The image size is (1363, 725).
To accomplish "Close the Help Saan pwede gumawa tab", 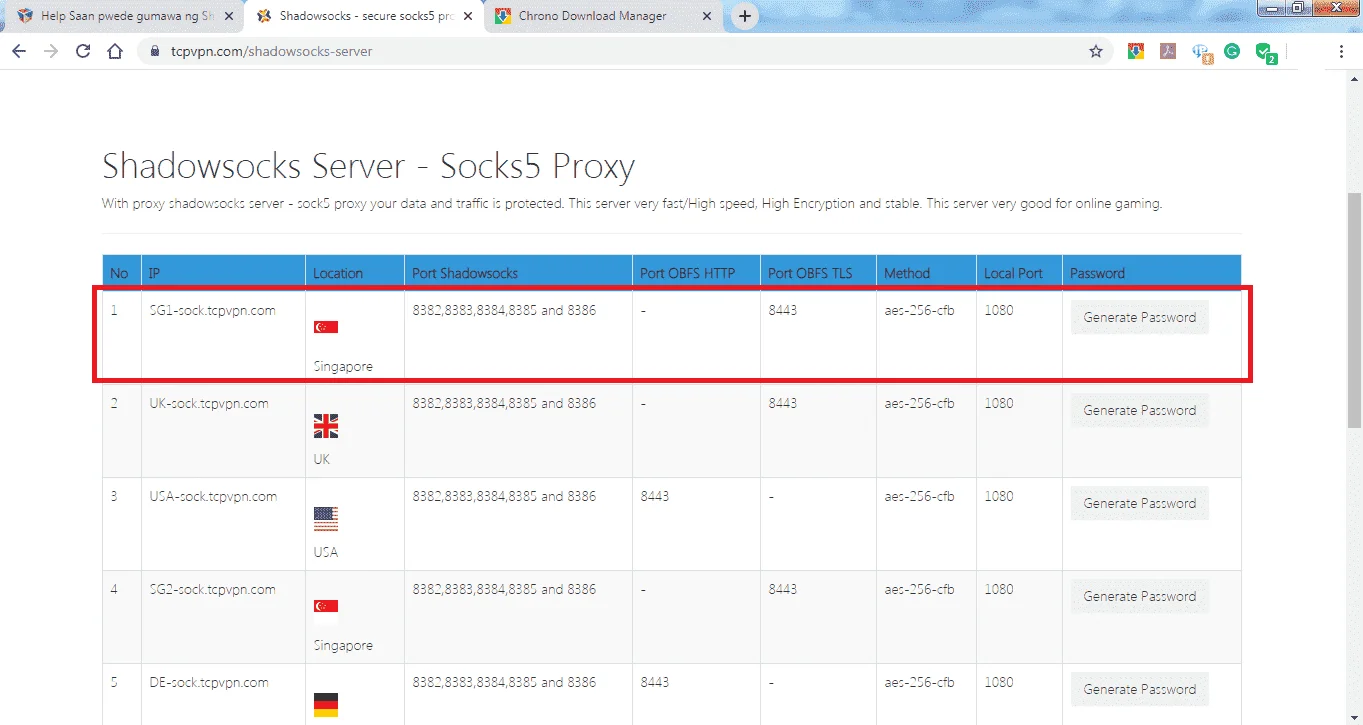I will click(228, 16).
